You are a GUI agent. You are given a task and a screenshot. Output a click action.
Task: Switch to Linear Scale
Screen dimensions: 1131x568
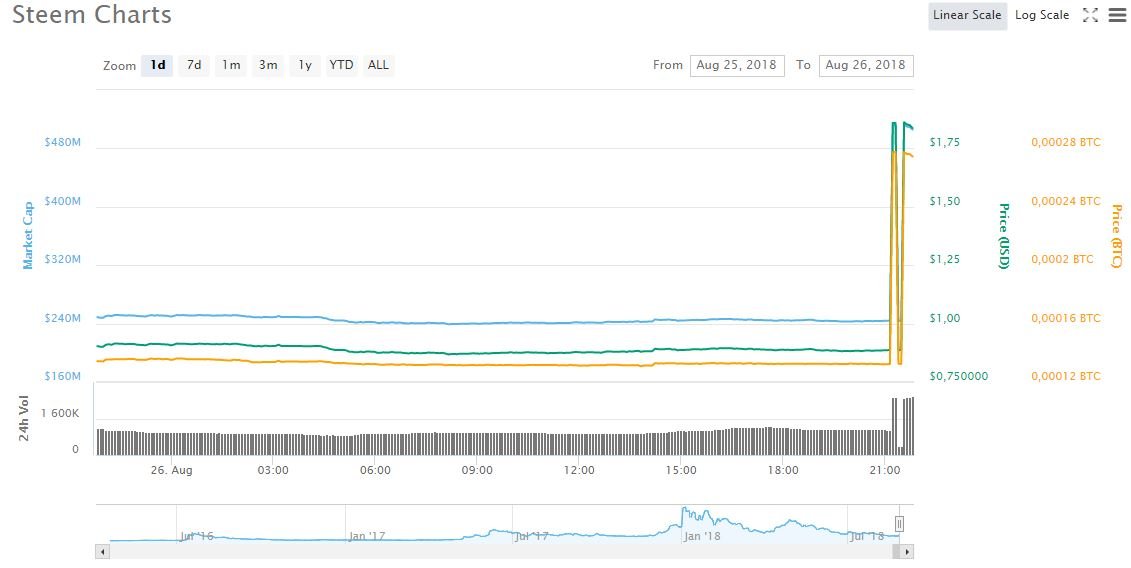coord(967,15)
